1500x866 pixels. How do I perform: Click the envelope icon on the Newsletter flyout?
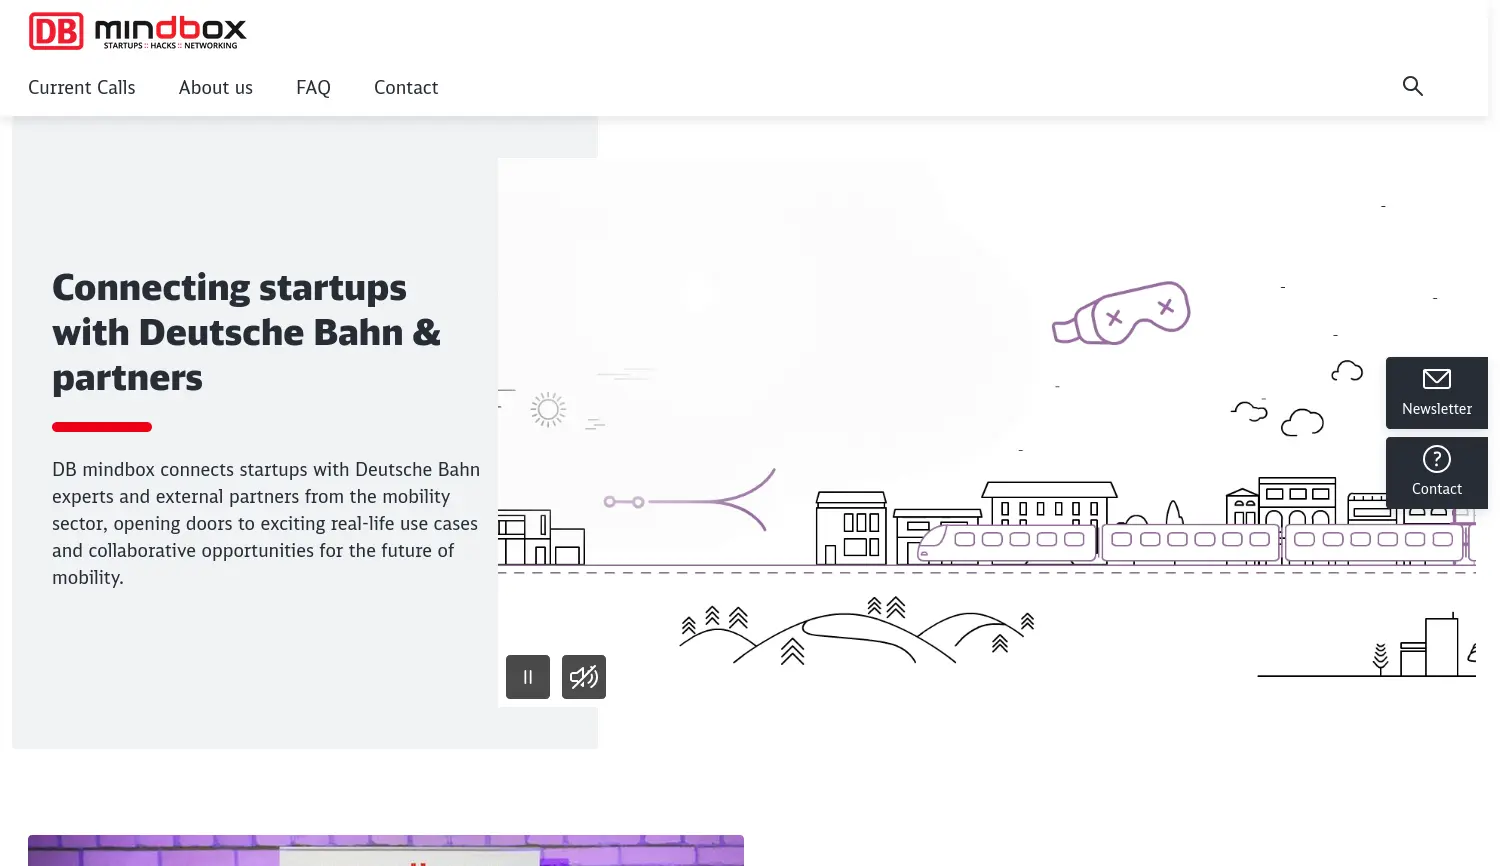pyautogui.click(x=1437, y=379)
